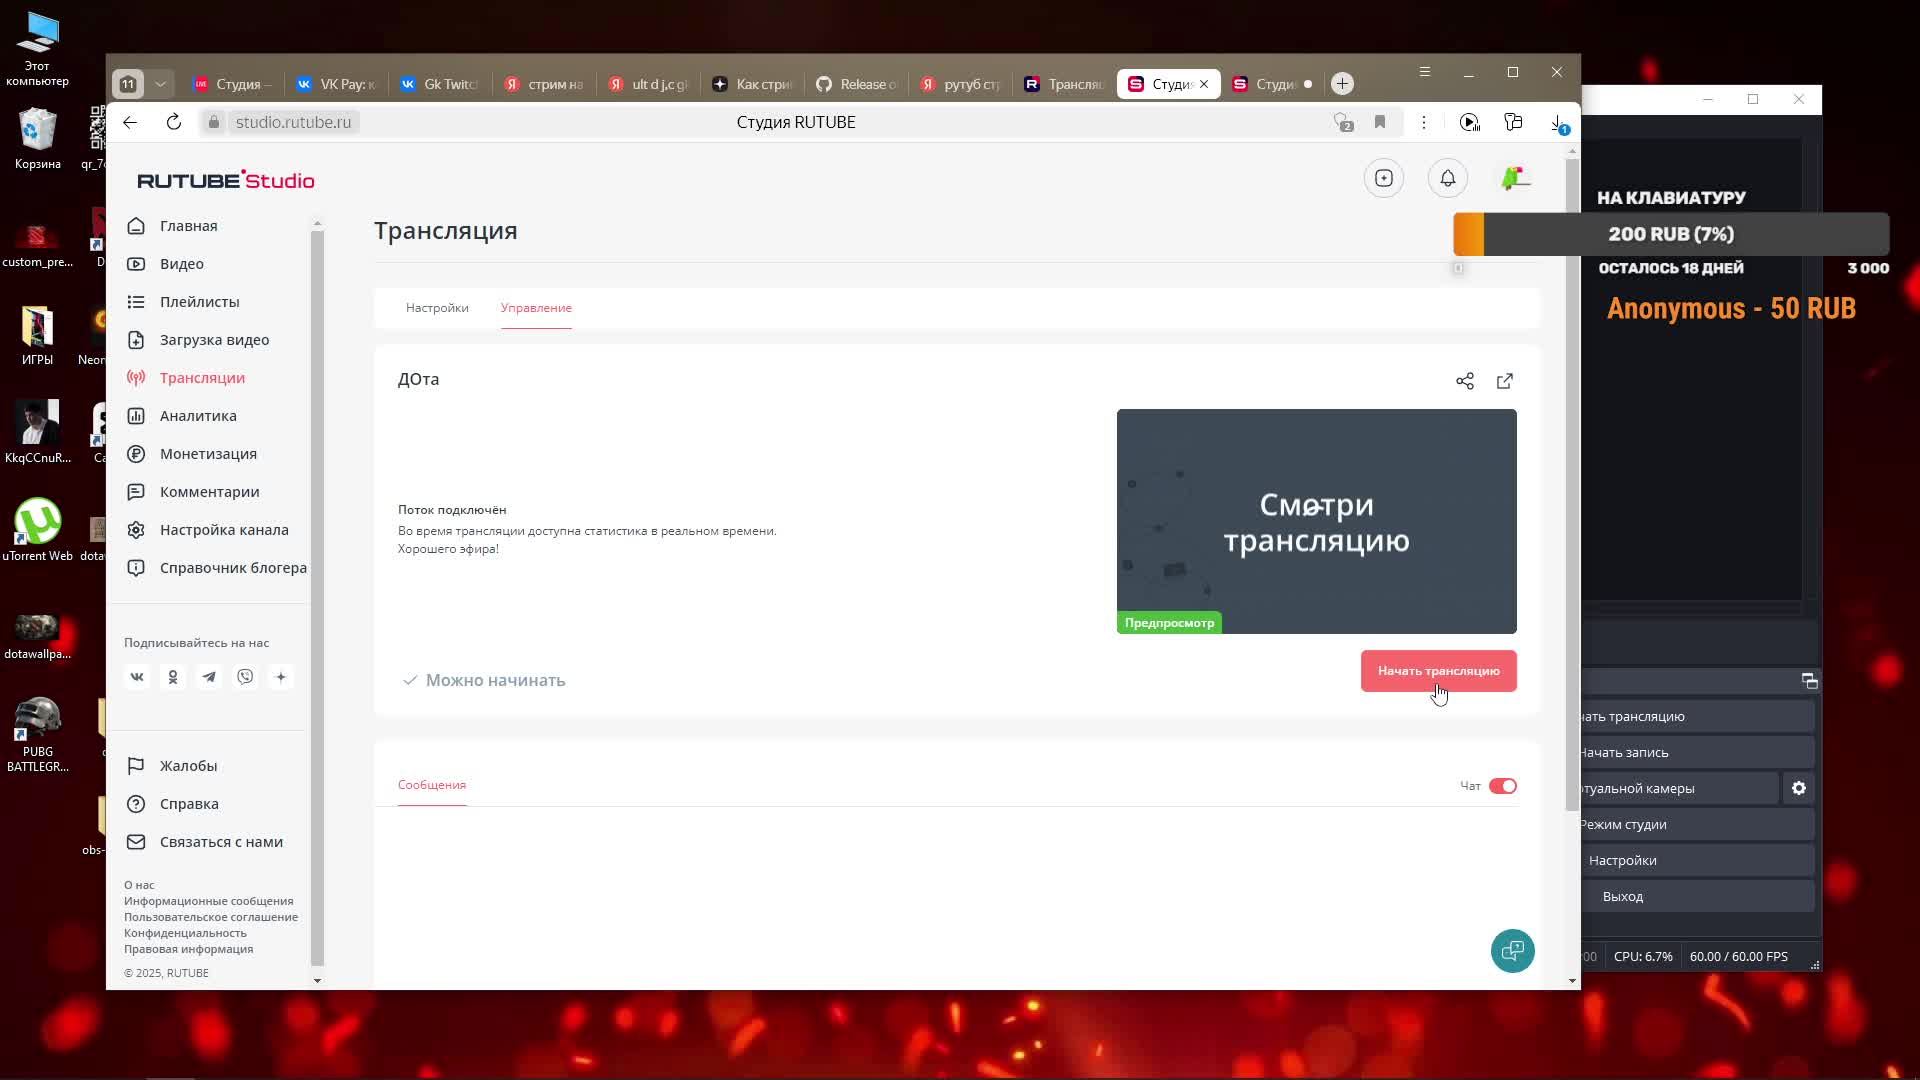Open the browser downloads icon
The image size is (1920, 1080).
tap(1558, 122)
